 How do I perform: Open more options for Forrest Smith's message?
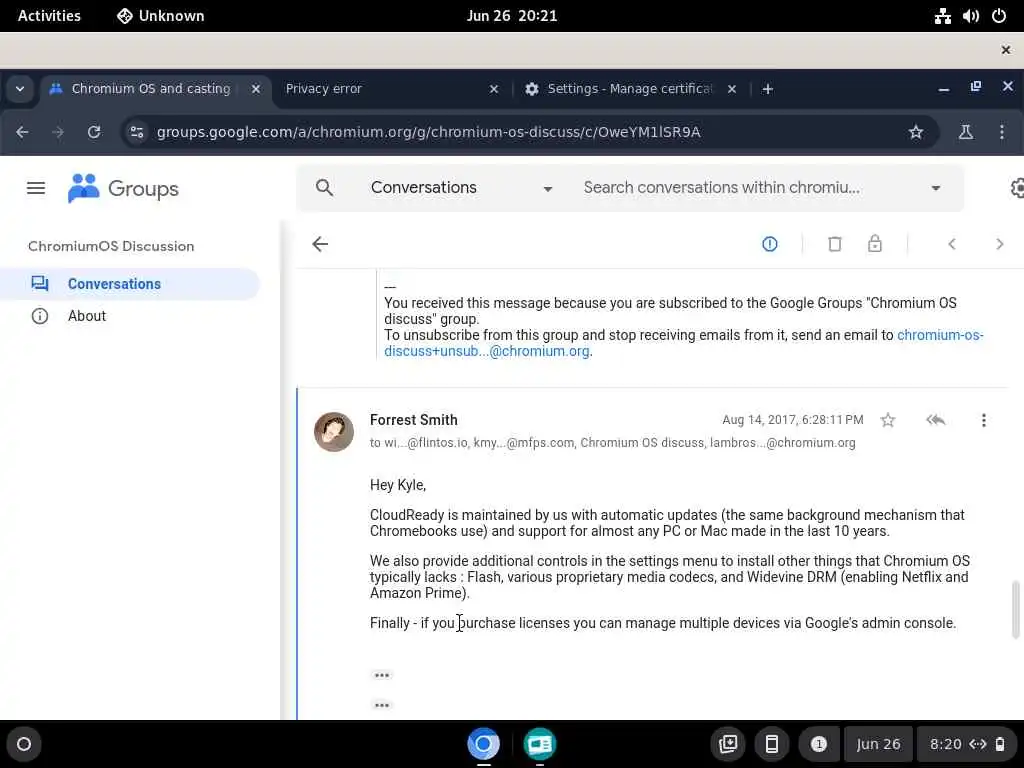coord(984,420)
